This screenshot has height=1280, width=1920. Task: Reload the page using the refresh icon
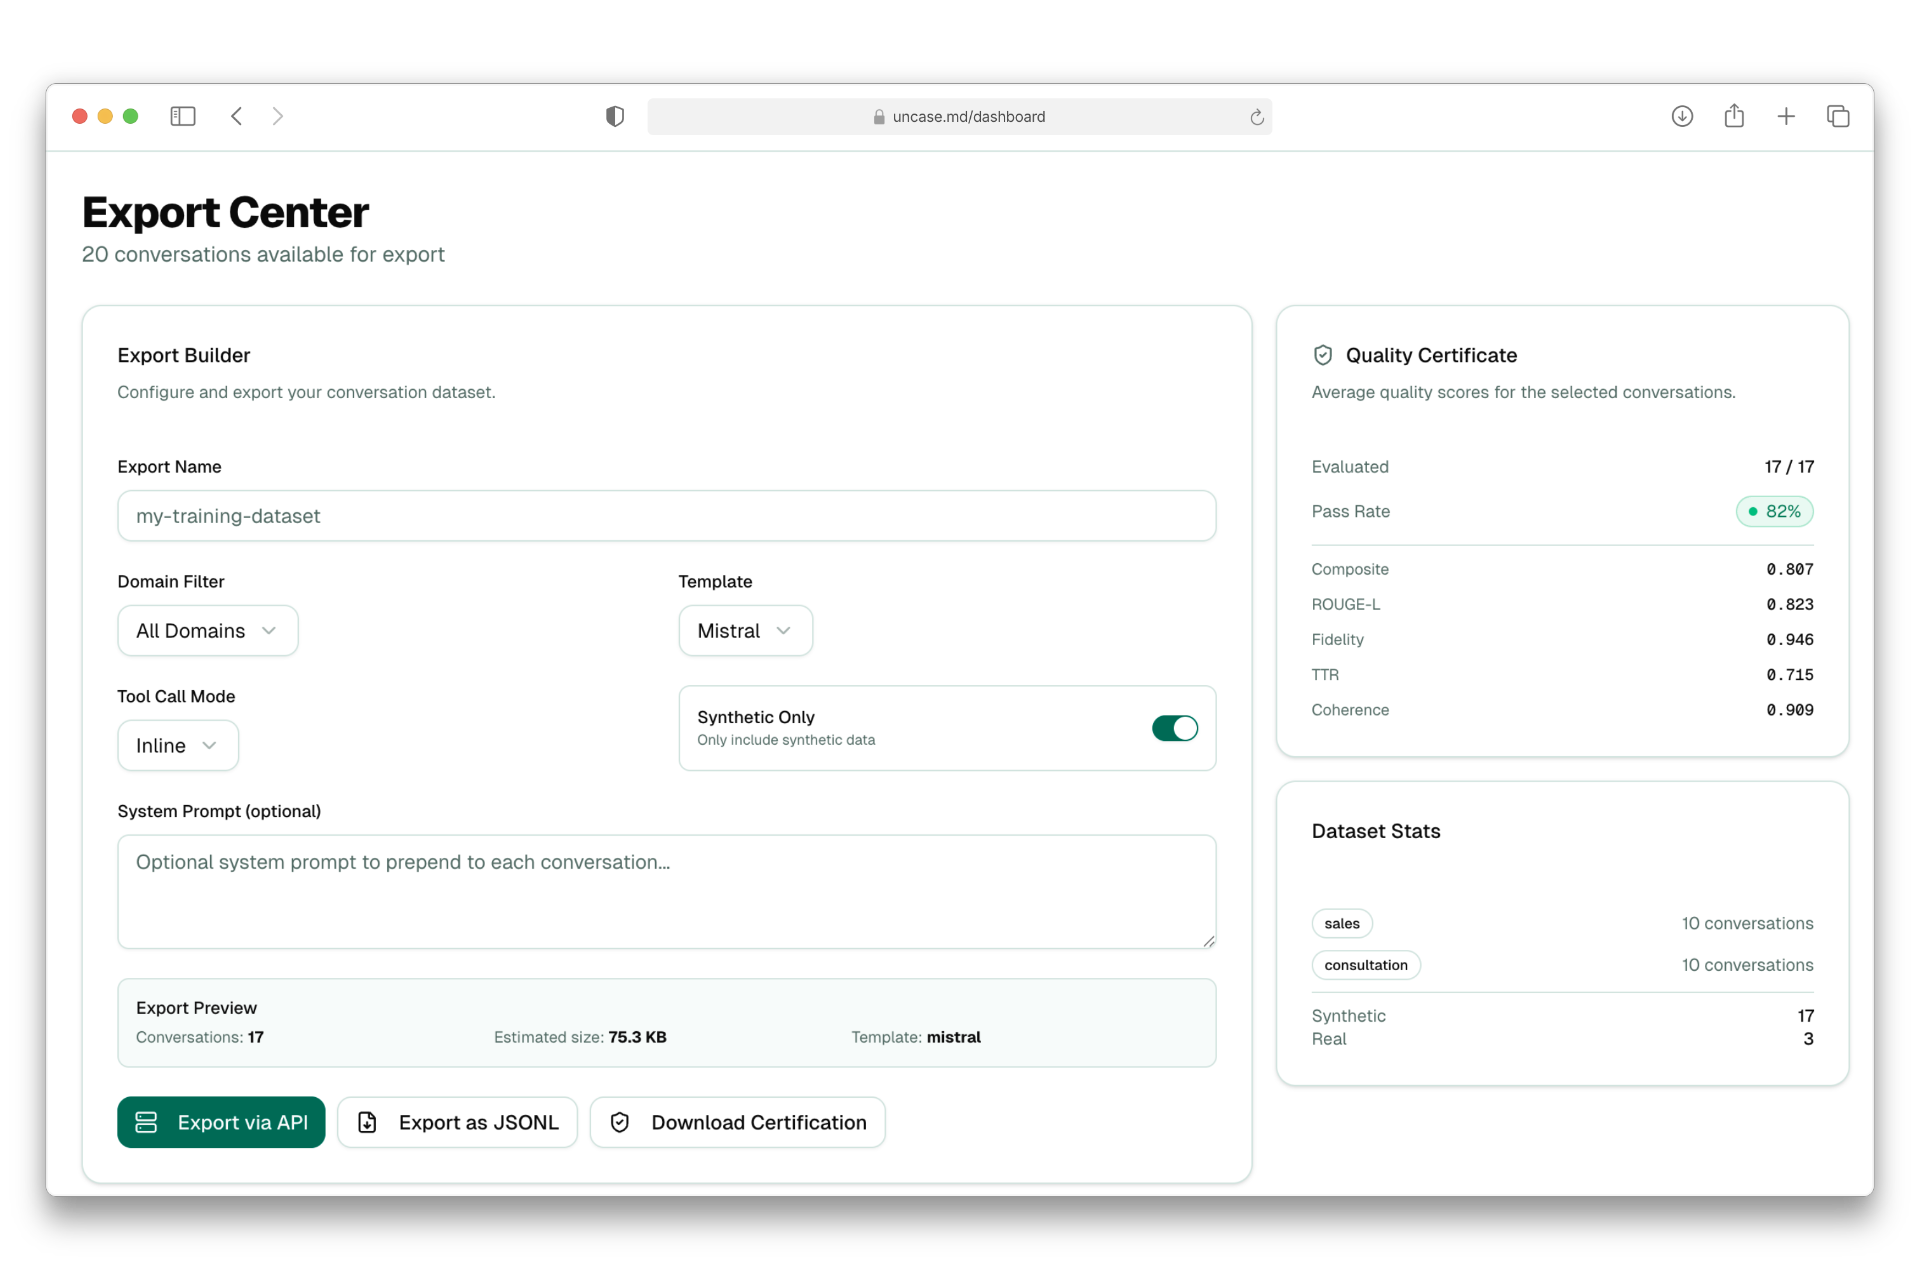click(1257, 117)
